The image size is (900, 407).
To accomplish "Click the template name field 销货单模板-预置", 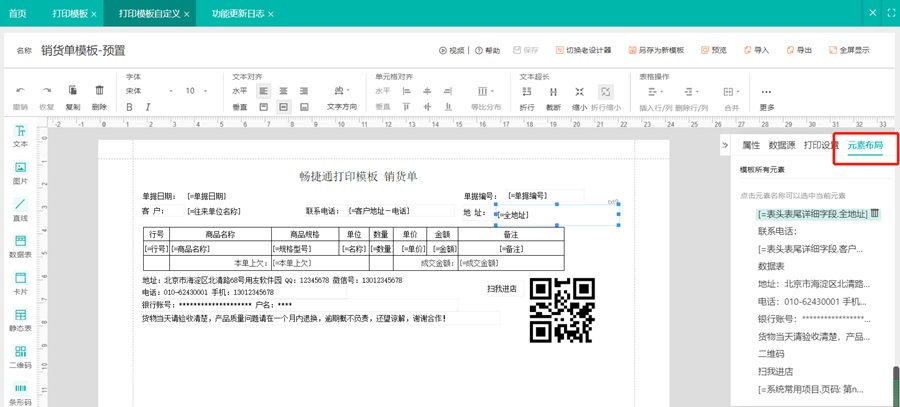I will coord(84,50).
